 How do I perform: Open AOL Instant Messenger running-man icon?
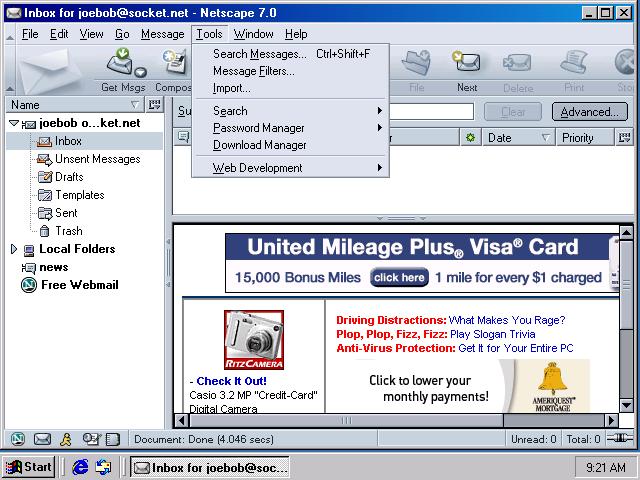(x=66, y=439)
